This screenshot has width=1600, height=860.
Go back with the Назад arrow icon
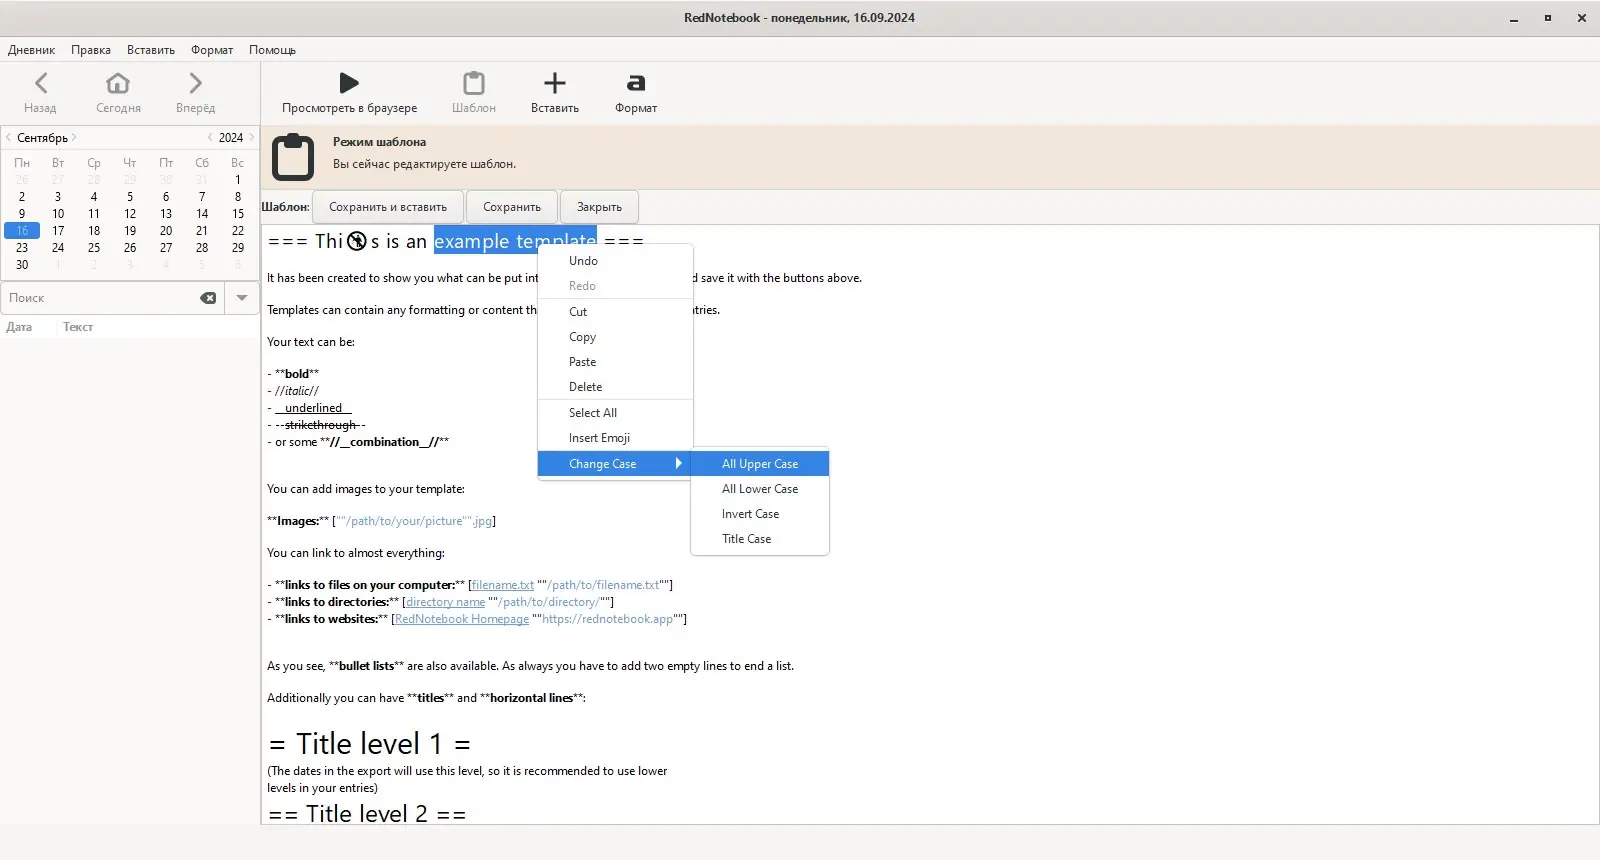(x=41, y=83)
